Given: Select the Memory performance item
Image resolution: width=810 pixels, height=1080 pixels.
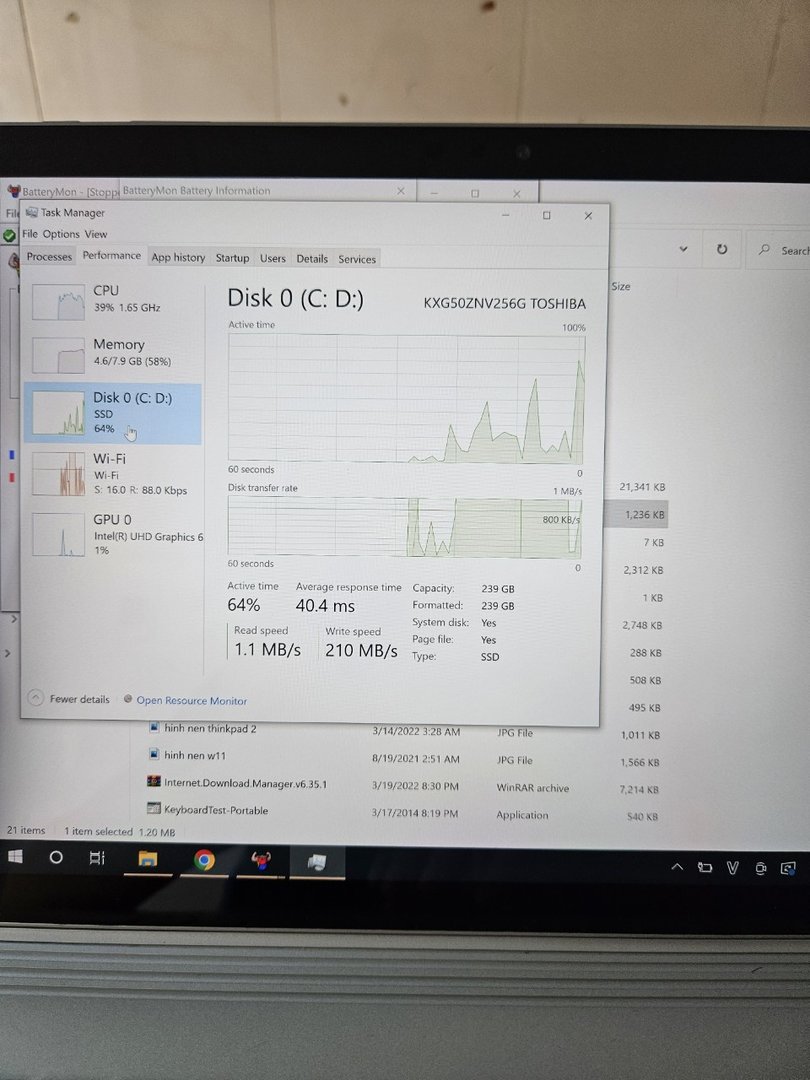Looking at the screenshot, I should 112,353.
